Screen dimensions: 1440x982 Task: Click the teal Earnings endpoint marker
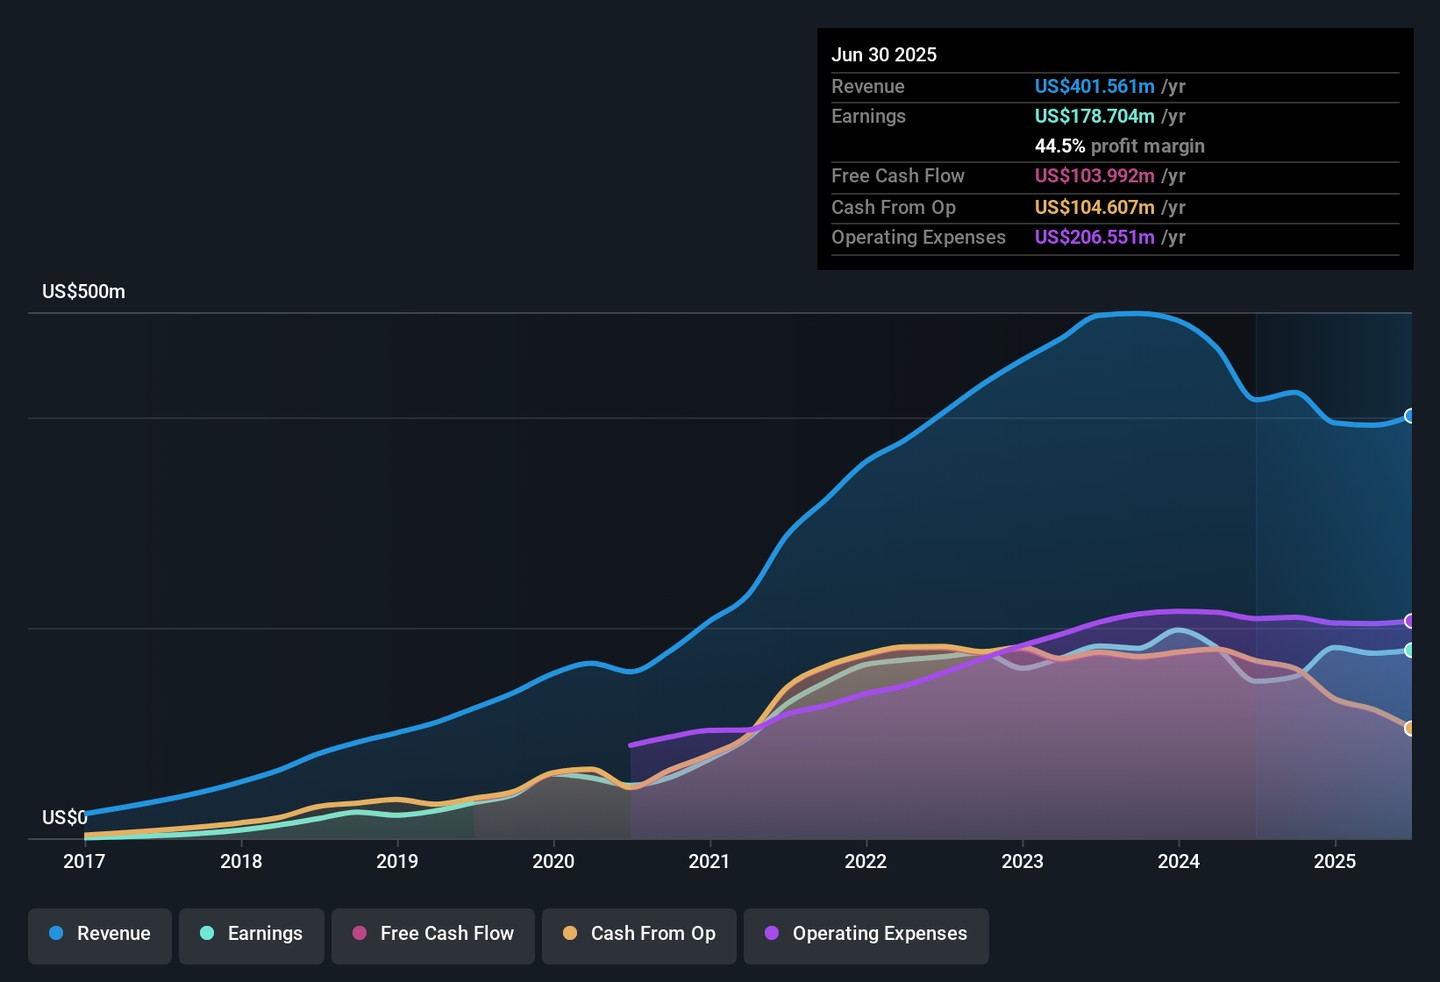coord(1410,650)
